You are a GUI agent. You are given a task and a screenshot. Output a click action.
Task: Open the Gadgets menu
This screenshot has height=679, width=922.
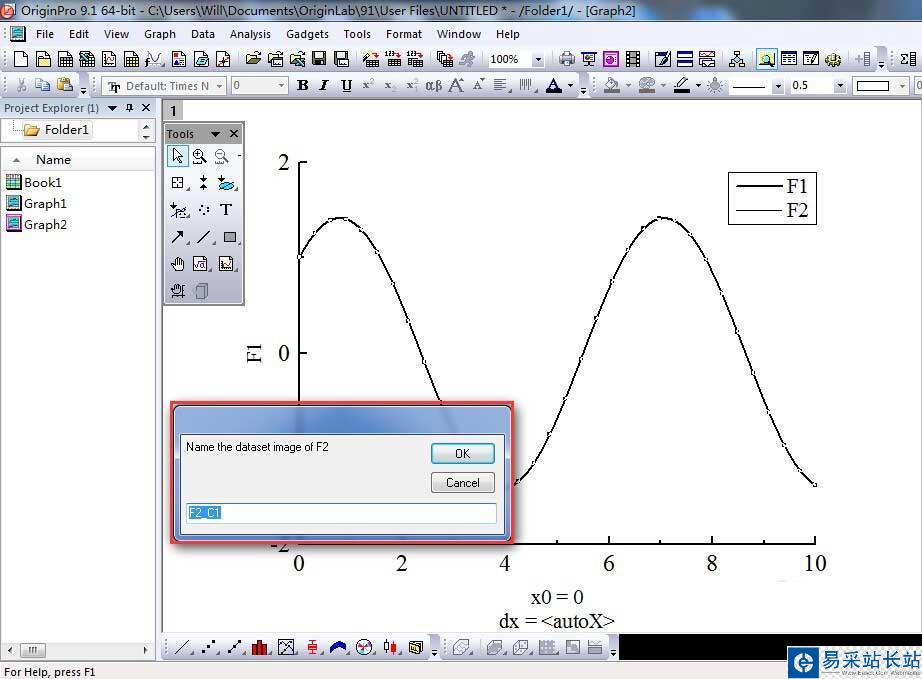pyautogui.click(x=307, y=34)
